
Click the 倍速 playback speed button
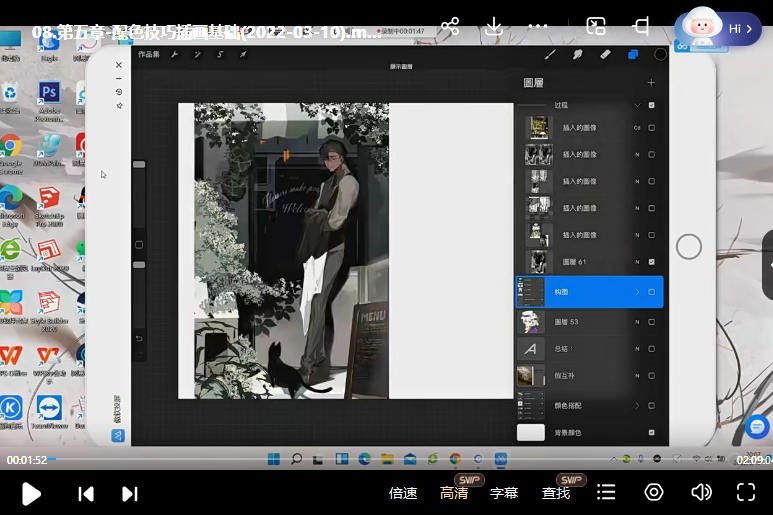403,493
